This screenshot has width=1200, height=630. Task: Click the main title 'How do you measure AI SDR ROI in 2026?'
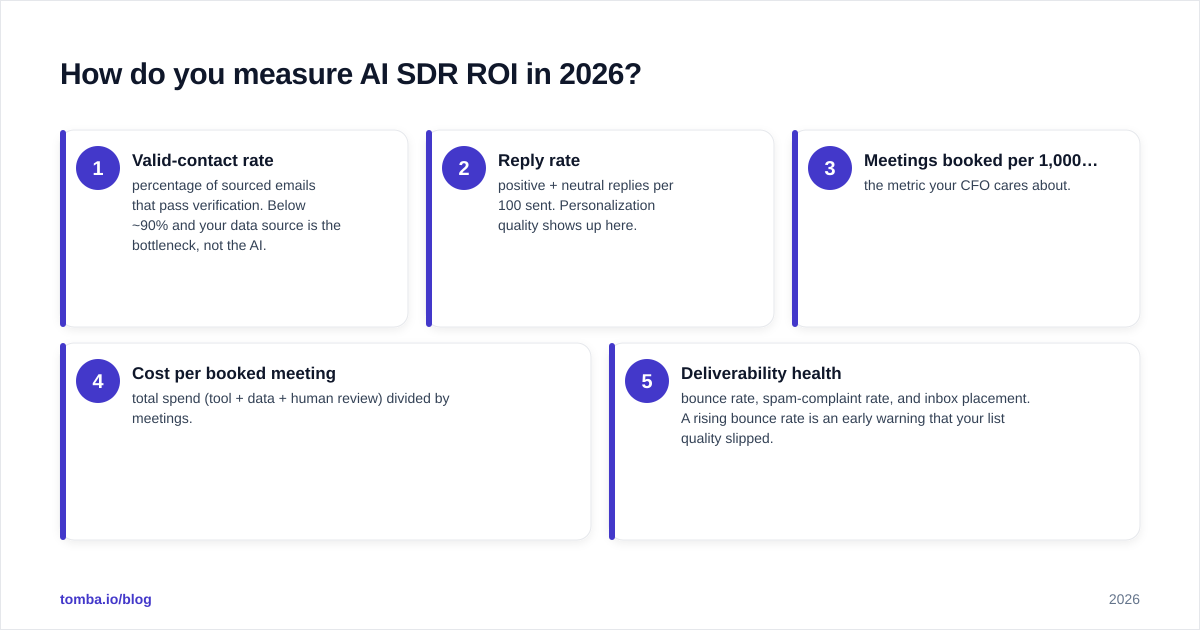click(351, 74)
